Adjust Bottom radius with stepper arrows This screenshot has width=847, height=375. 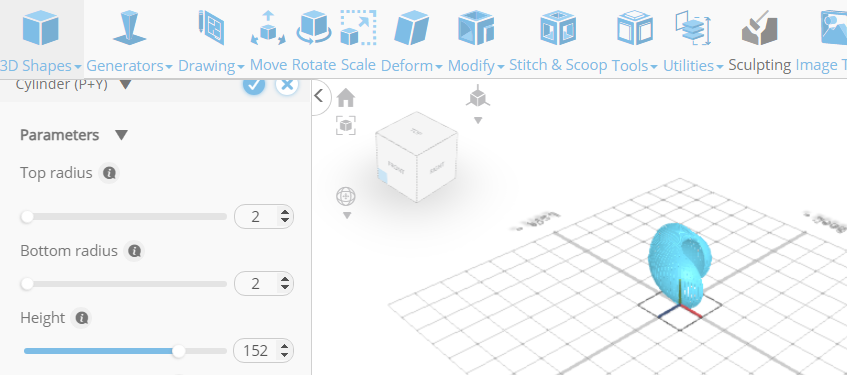click(x=285, y=284)
